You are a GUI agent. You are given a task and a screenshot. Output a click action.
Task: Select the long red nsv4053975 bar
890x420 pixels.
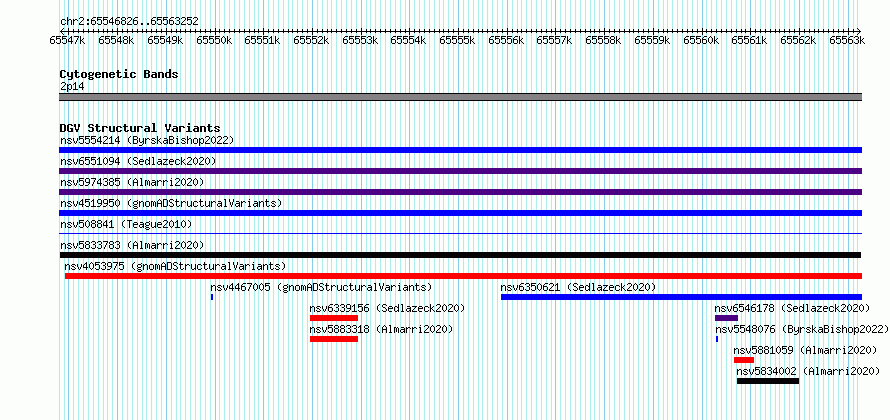click(463, 276)
